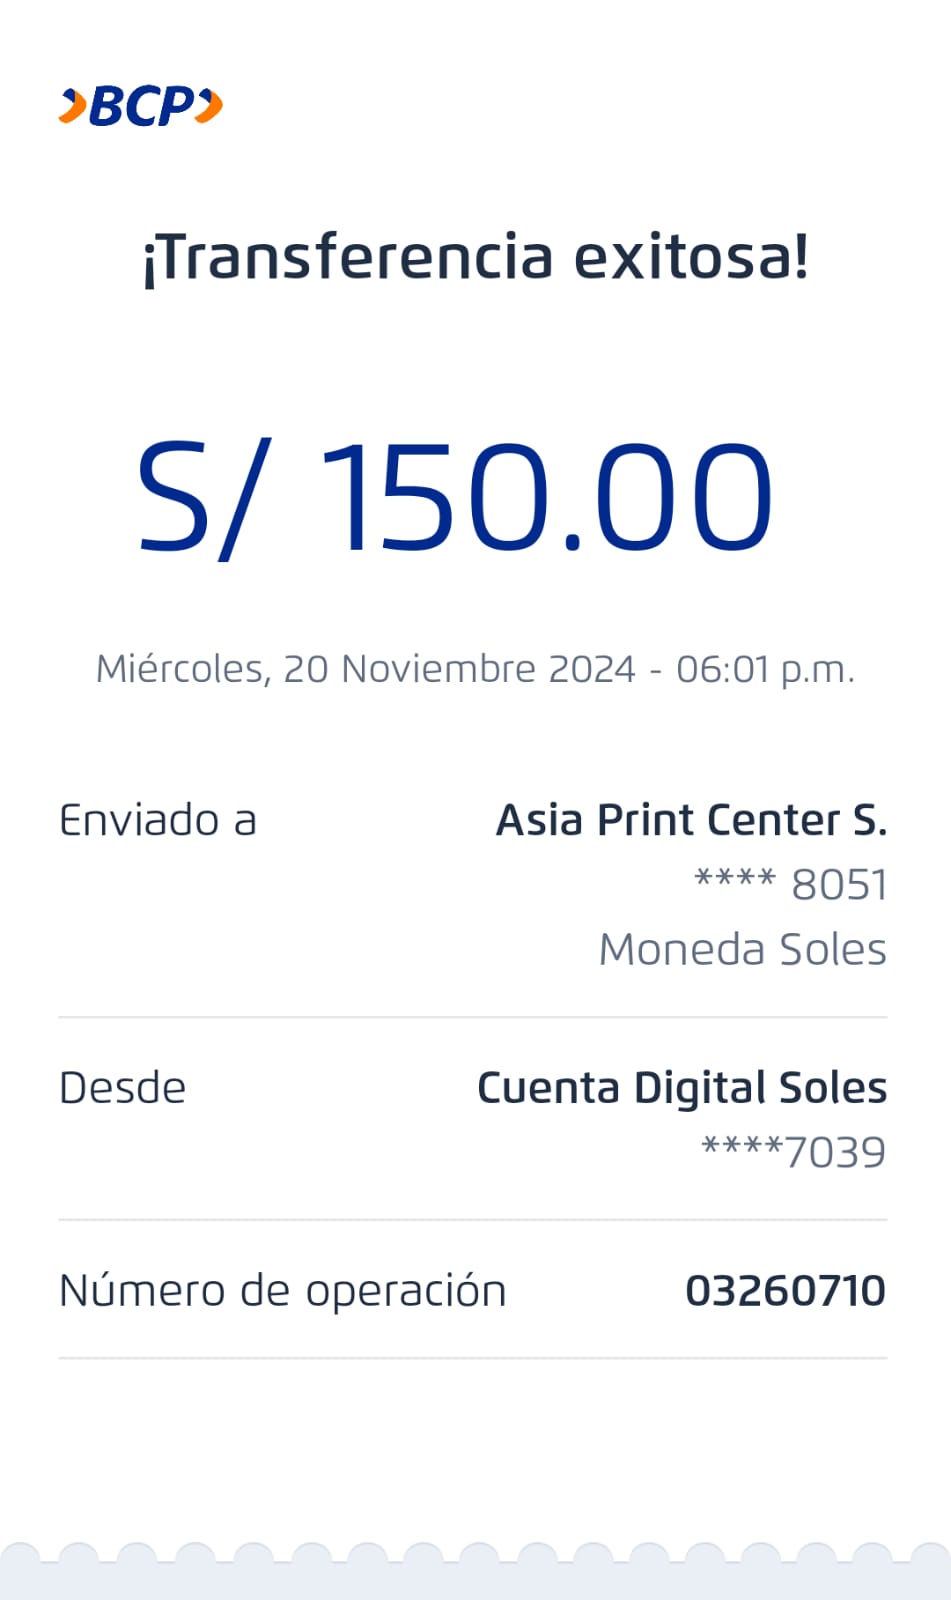Click the Número de operación label

[283, 1291]
